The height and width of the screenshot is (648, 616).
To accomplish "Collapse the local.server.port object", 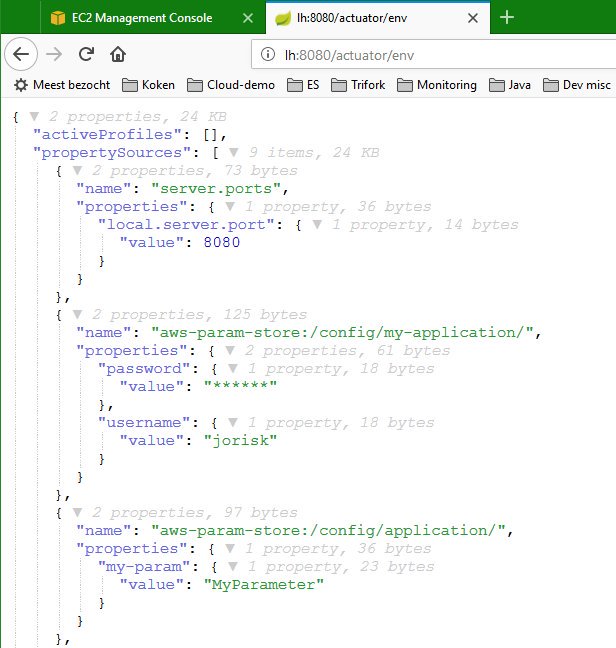I will 317,225.
